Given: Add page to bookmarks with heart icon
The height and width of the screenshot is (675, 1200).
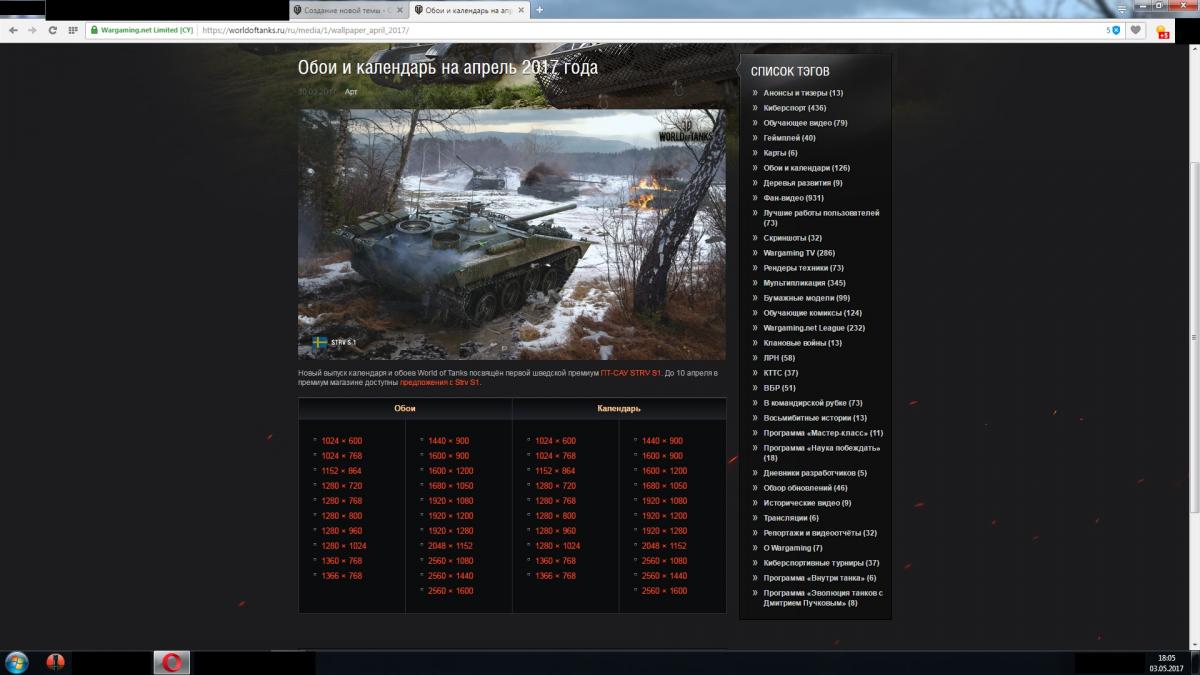Looking at the screenshot, I should (1136, 30).
